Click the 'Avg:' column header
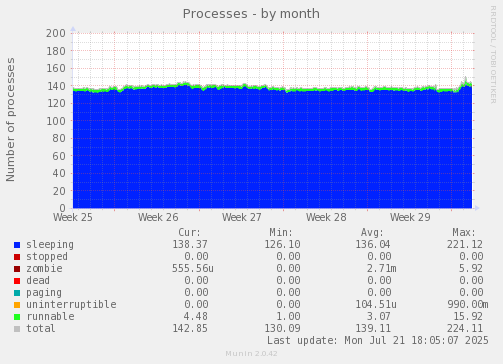This screenshot has width=503, height=364. 372,232
